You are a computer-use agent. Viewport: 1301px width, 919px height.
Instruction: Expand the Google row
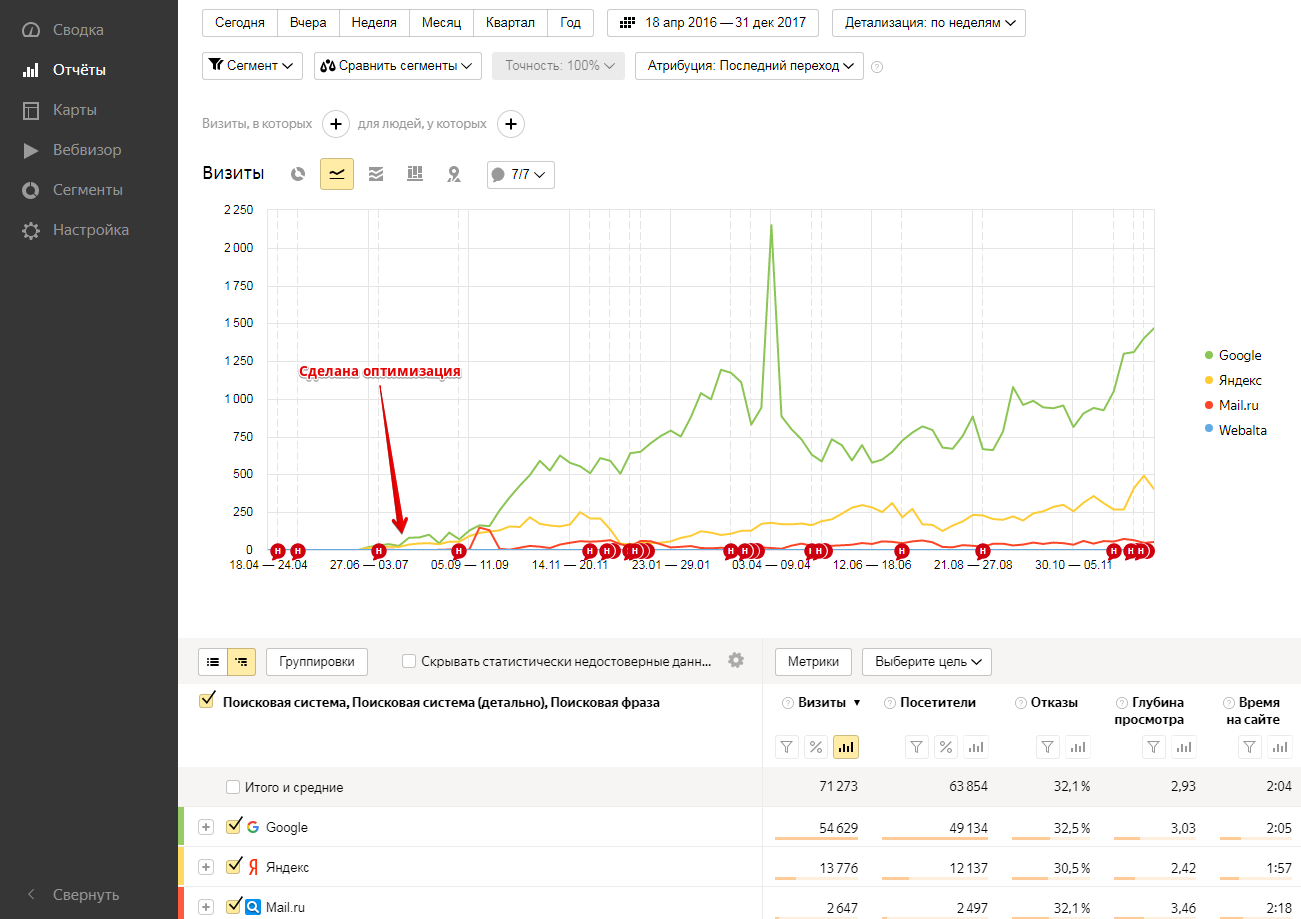[x=206, y=827]
